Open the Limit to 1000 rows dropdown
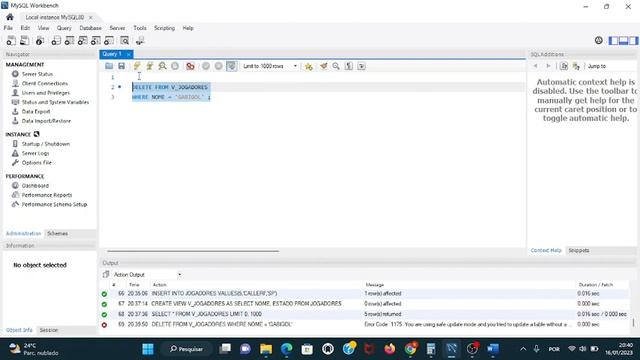Image resolution: width=640 pixels, height=360 pixels. coord(269,66)
